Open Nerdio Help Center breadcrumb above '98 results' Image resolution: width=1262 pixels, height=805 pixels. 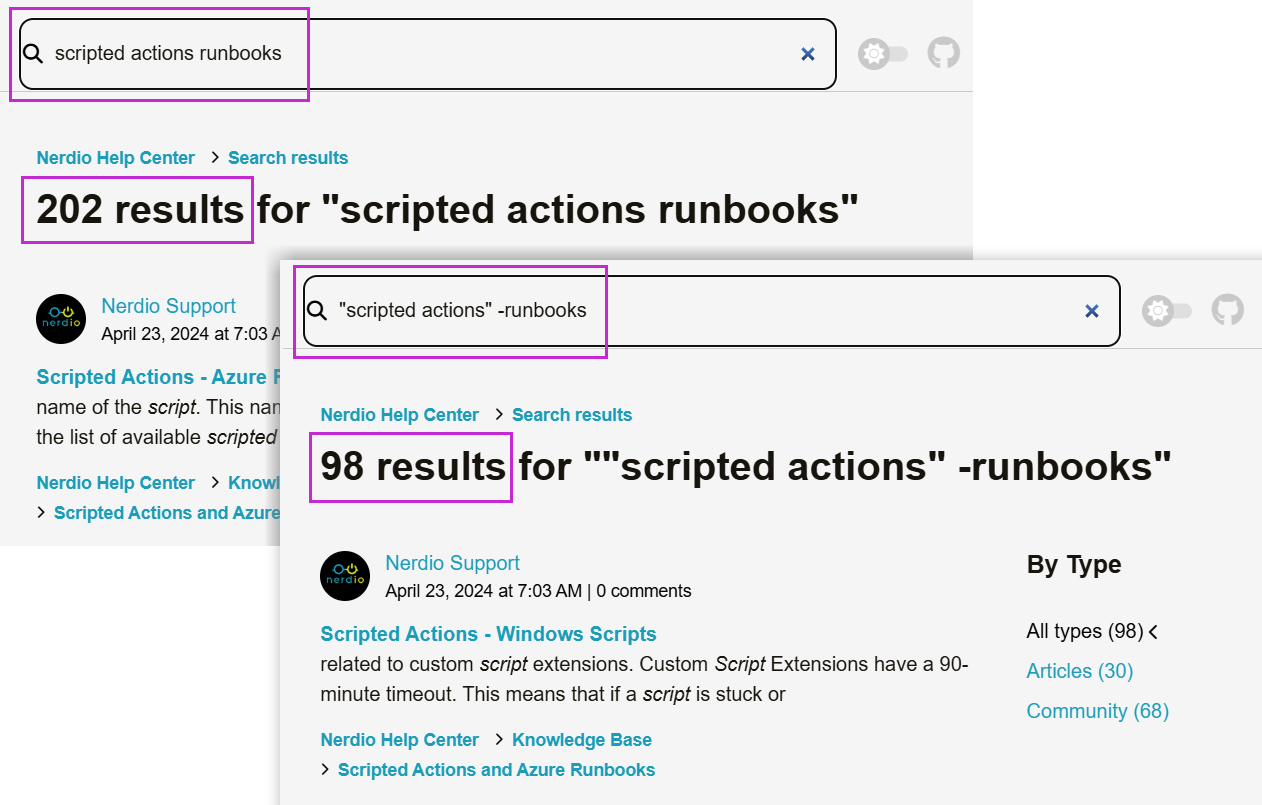(400, 415)
